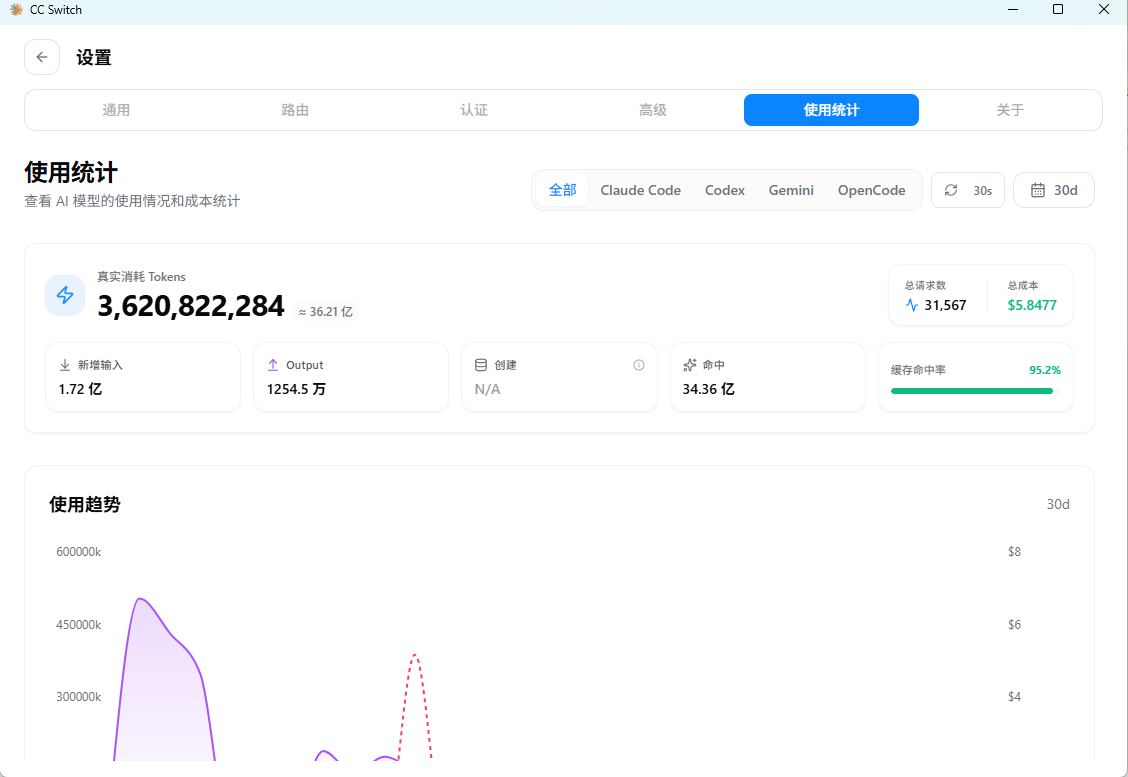Image resolution: width=1128 pixels, height=777 pixels.
Task: Click the pulse icon beside 31,567
Action: pos(911,305)
